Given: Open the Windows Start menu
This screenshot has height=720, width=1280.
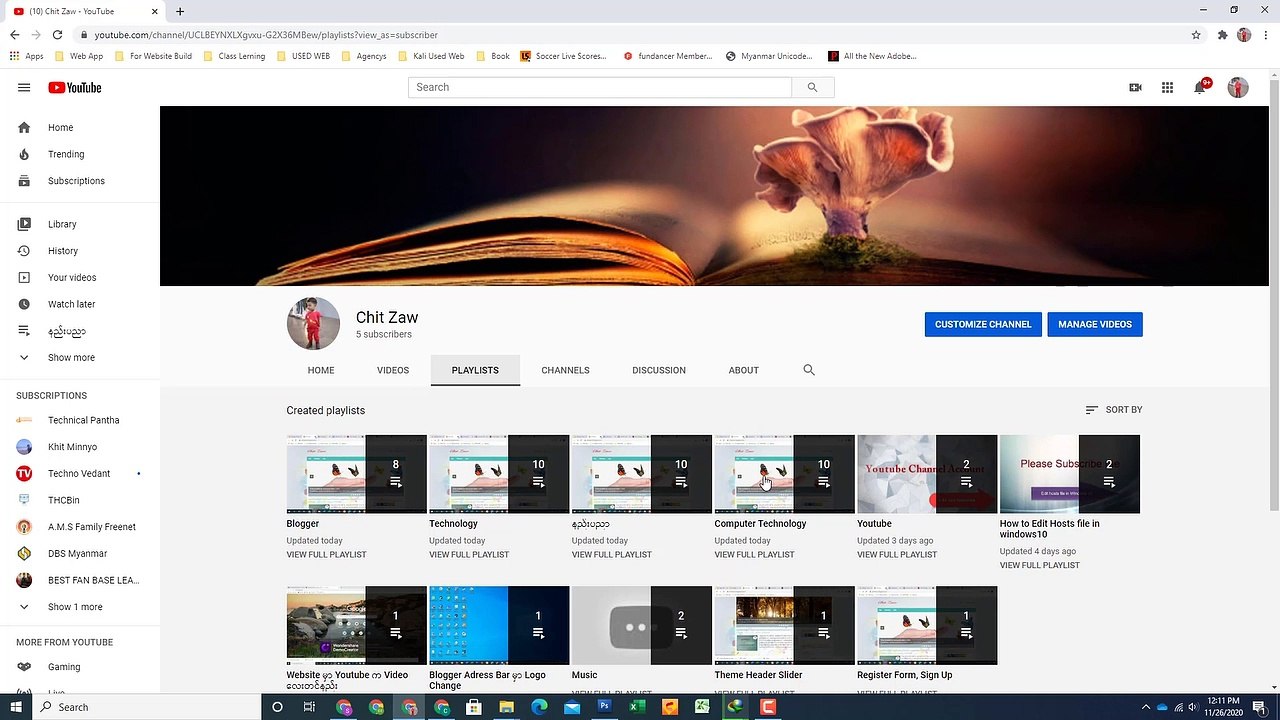Looking at the screenshot, I should (16, 707).
